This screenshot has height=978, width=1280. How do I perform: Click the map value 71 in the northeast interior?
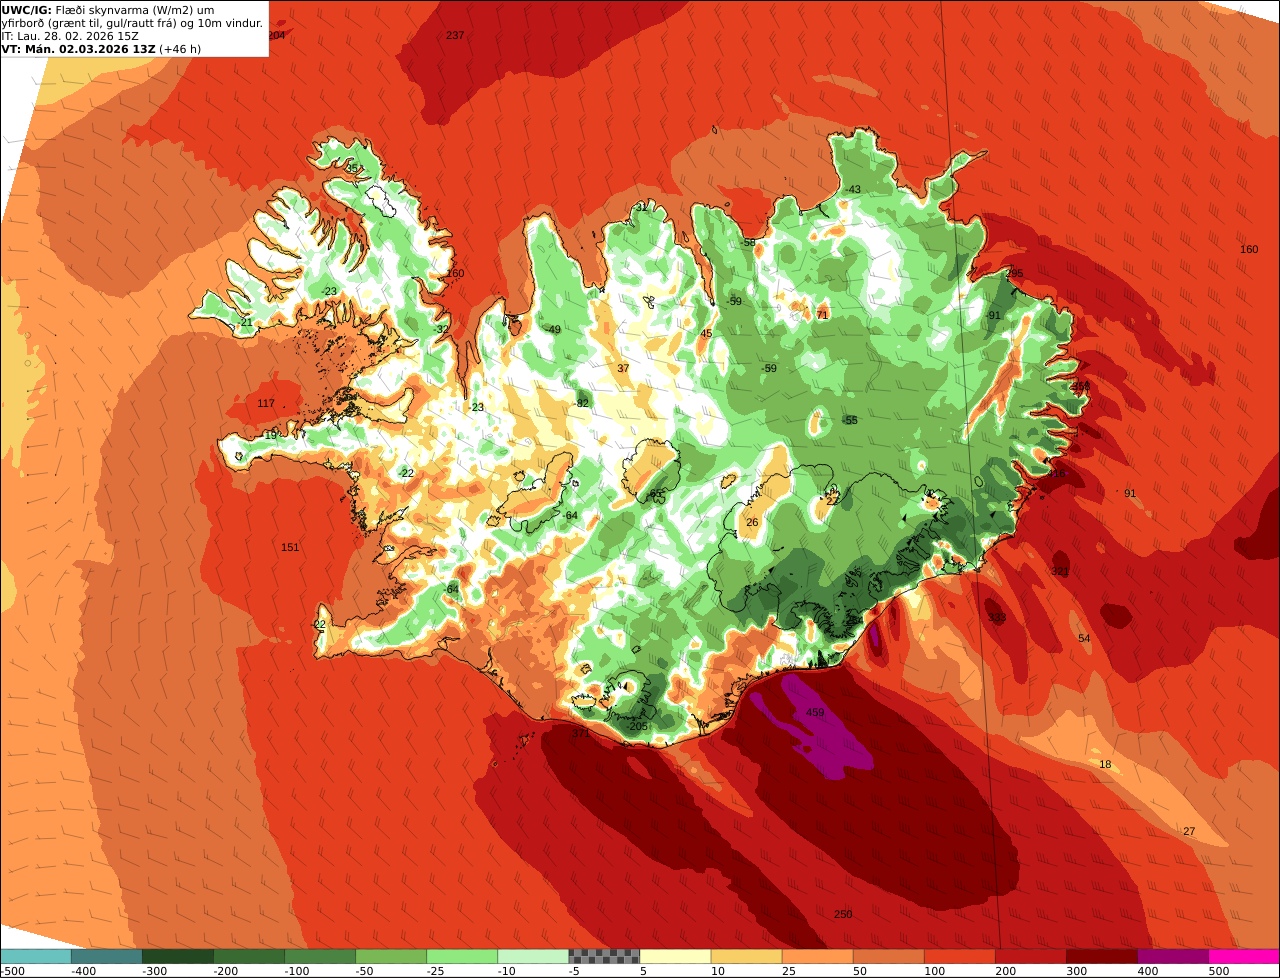click(x=822, y=315)
